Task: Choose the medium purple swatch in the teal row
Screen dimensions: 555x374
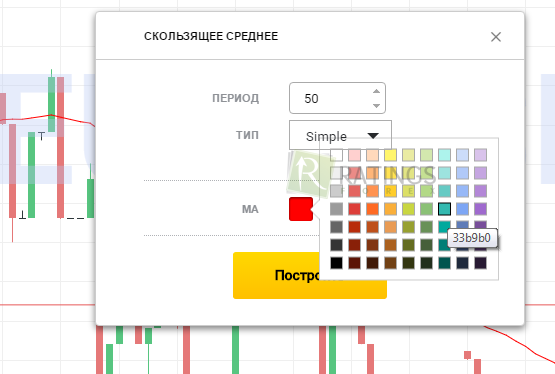Action: point(480,209)
